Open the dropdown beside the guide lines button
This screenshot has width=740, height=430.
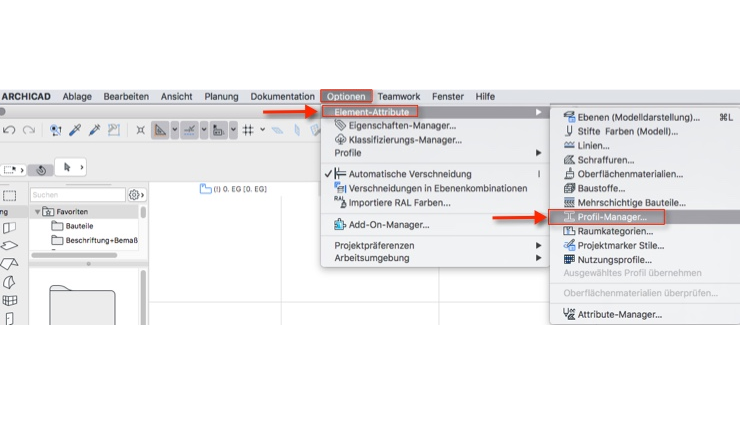[x=175, y=130]
